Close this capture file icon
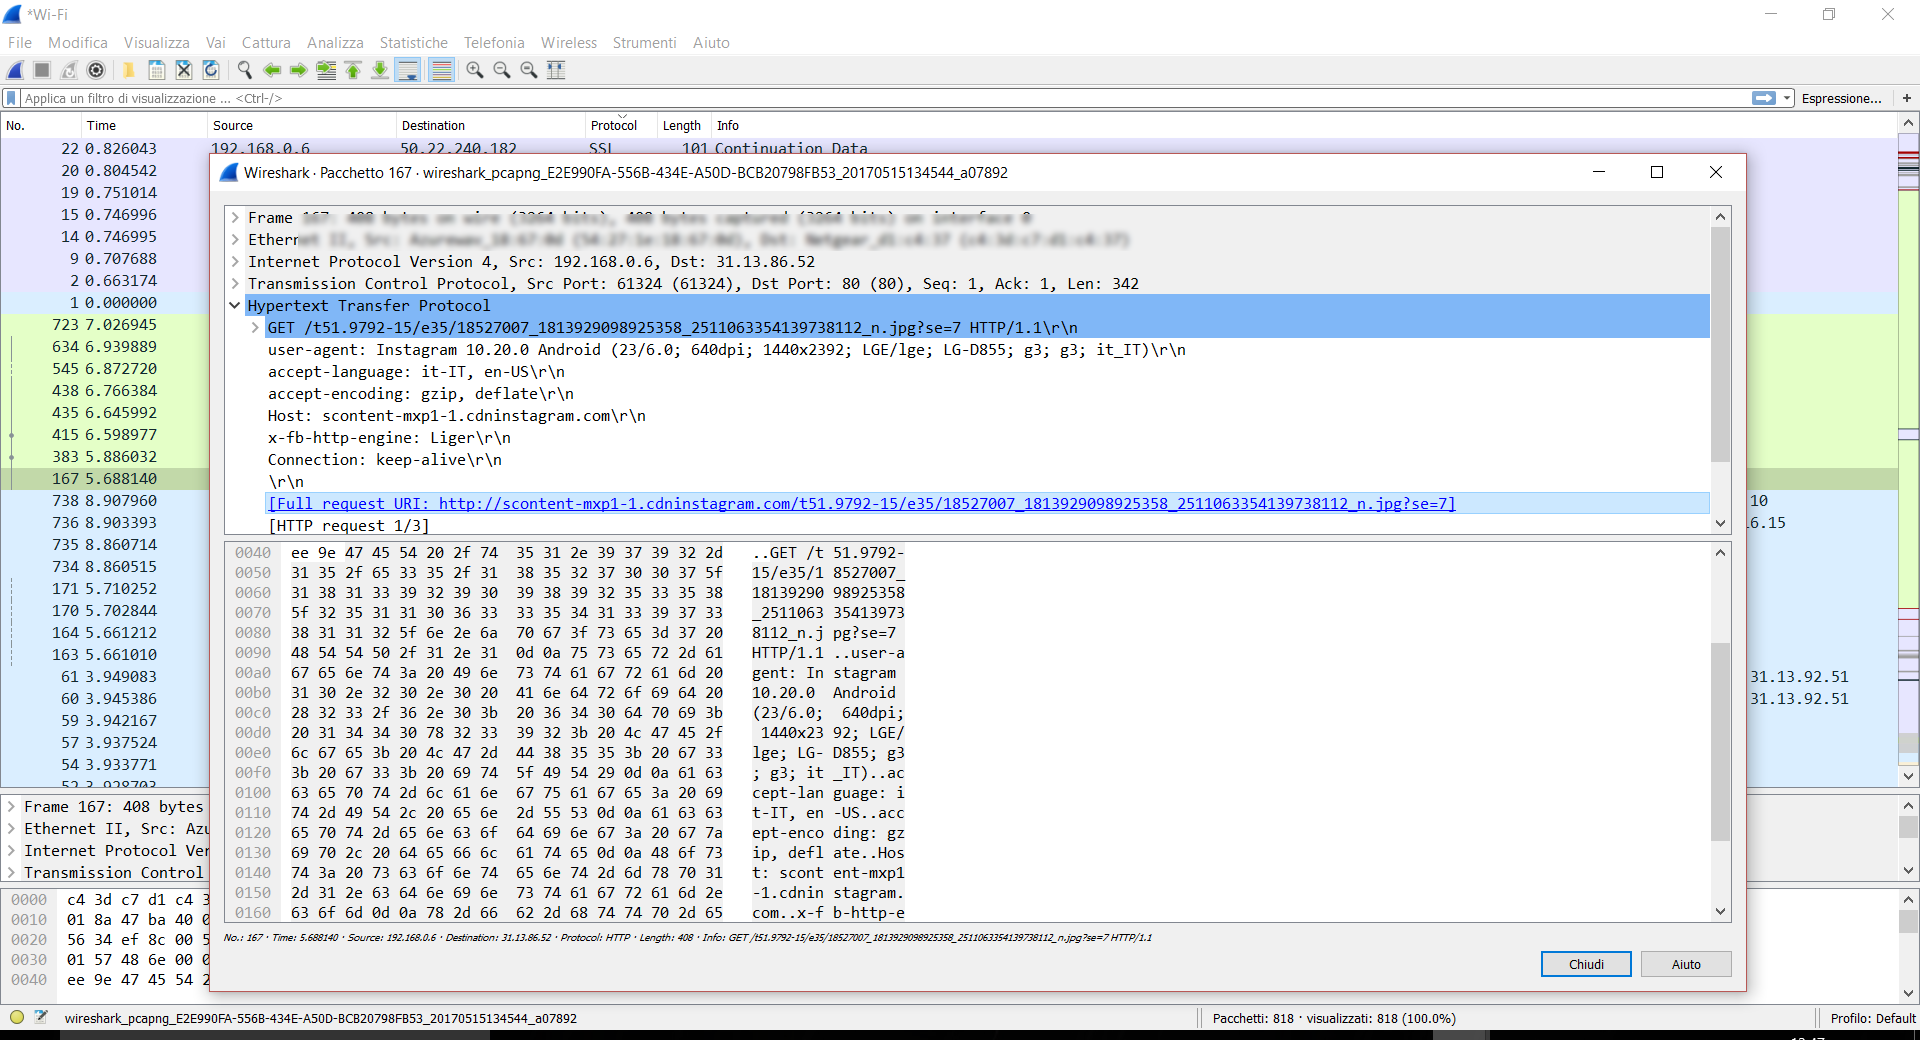1920x1040 pixels. (184, 70)
